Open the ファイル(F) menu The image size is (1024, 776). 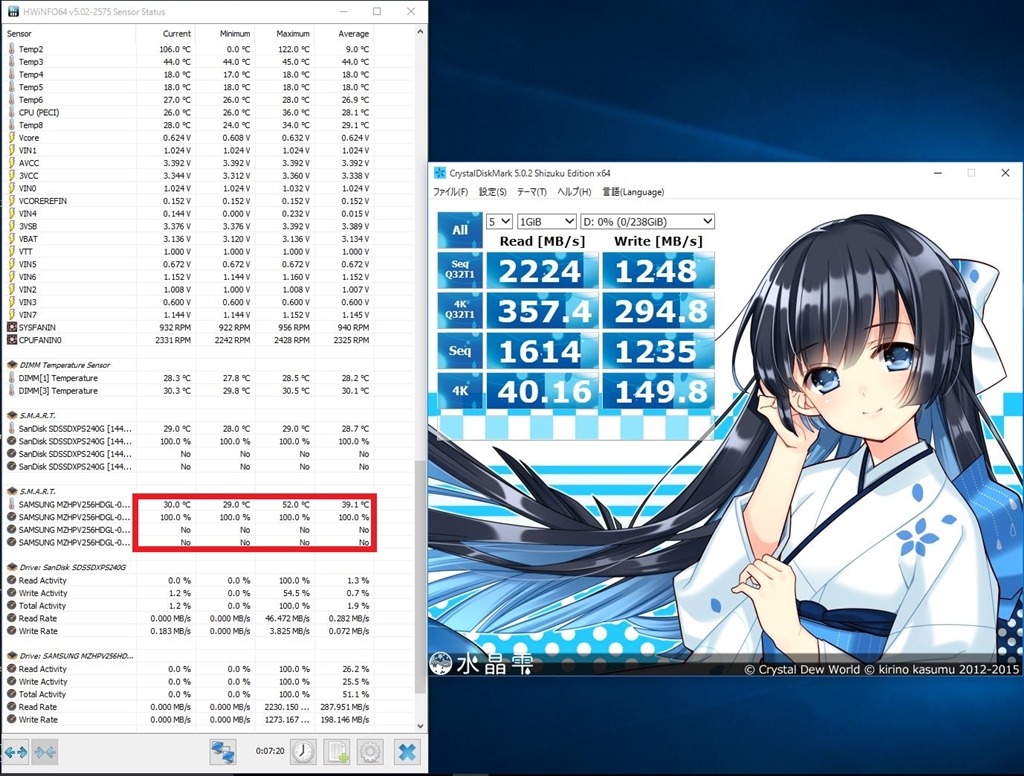pos(451,192)
